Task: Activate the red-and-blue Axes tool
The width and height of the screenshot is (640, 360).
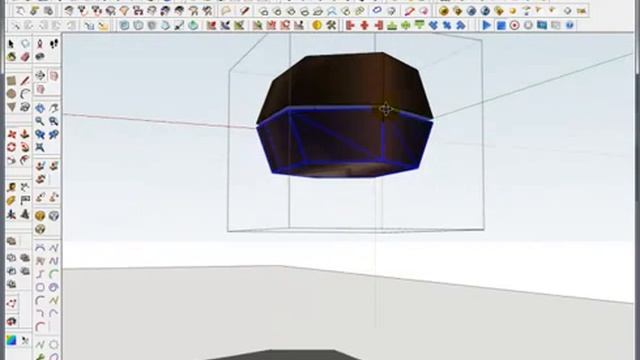Action: click(11, 214)
